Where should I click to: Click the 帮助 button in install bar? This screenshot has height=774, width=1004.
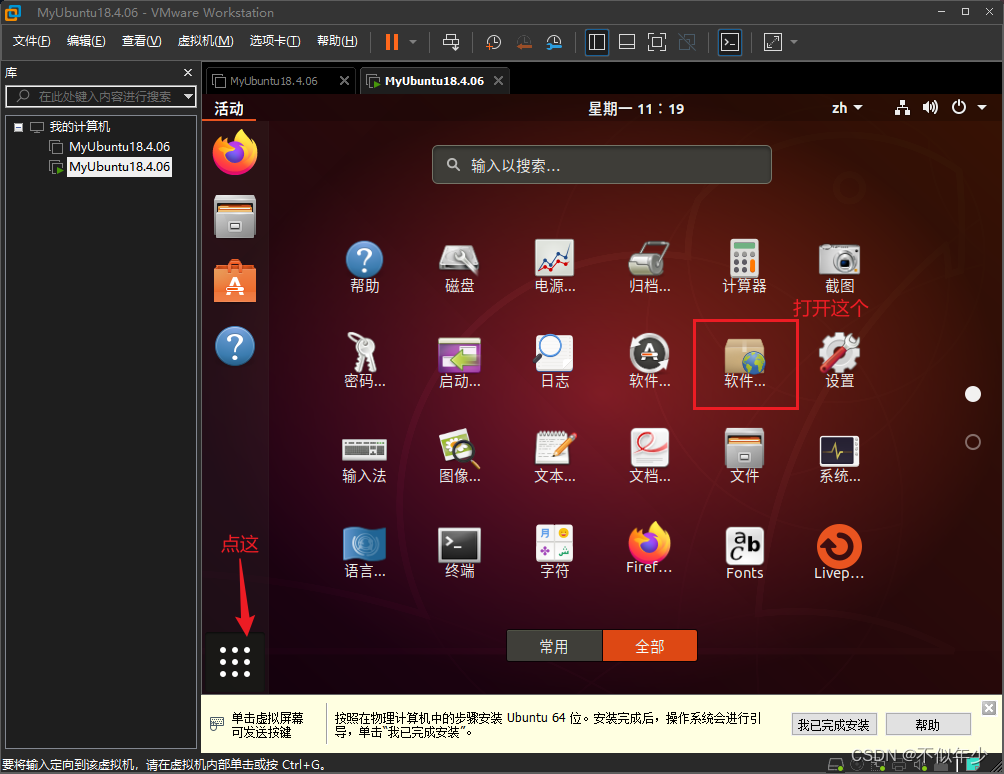point(928,725)
